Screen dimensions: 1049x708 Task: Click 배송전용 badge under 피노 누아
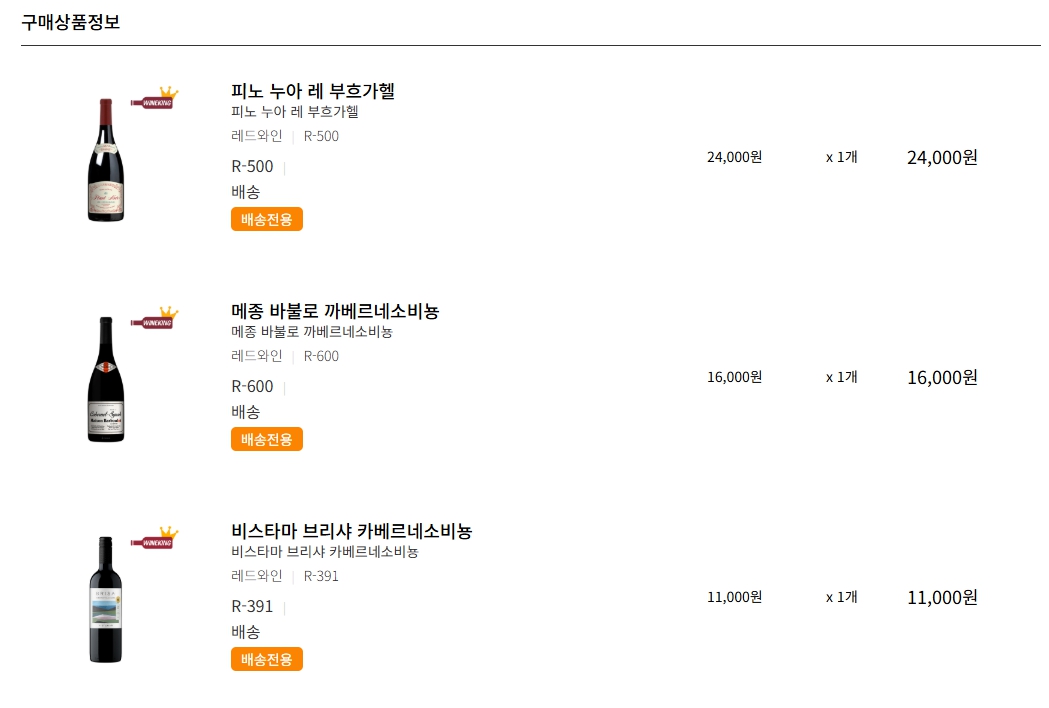(x=267, y=219)
